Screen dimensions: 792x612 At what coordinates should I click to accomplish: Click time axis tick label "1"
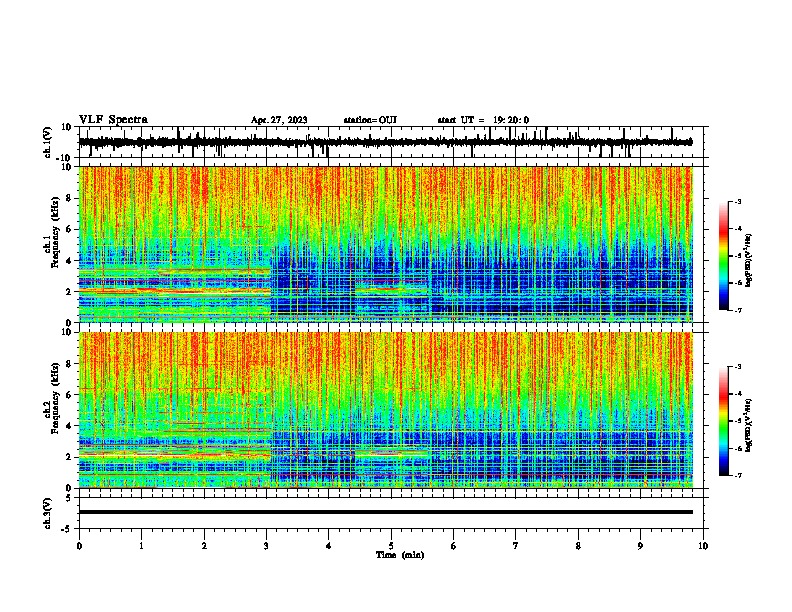point(141,545)
